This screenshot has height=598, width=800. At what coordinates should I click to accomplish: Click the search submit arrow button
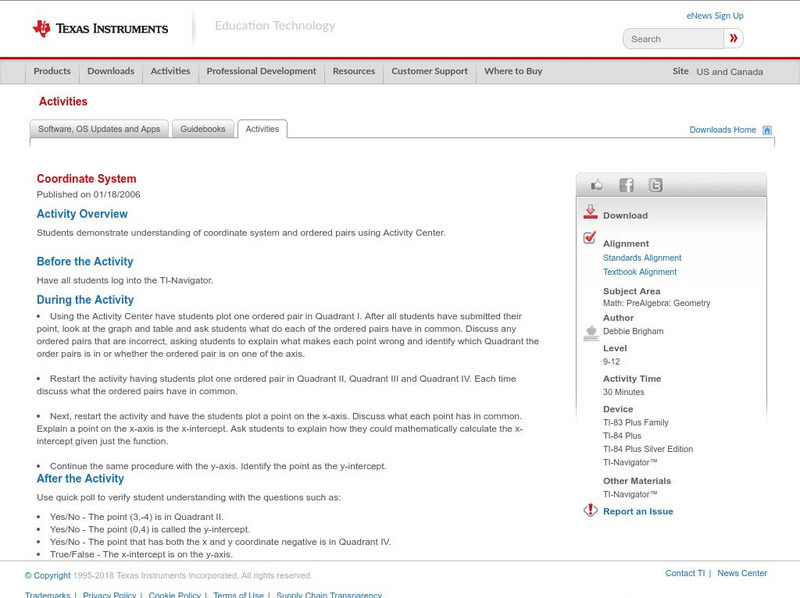click(733, 38)
